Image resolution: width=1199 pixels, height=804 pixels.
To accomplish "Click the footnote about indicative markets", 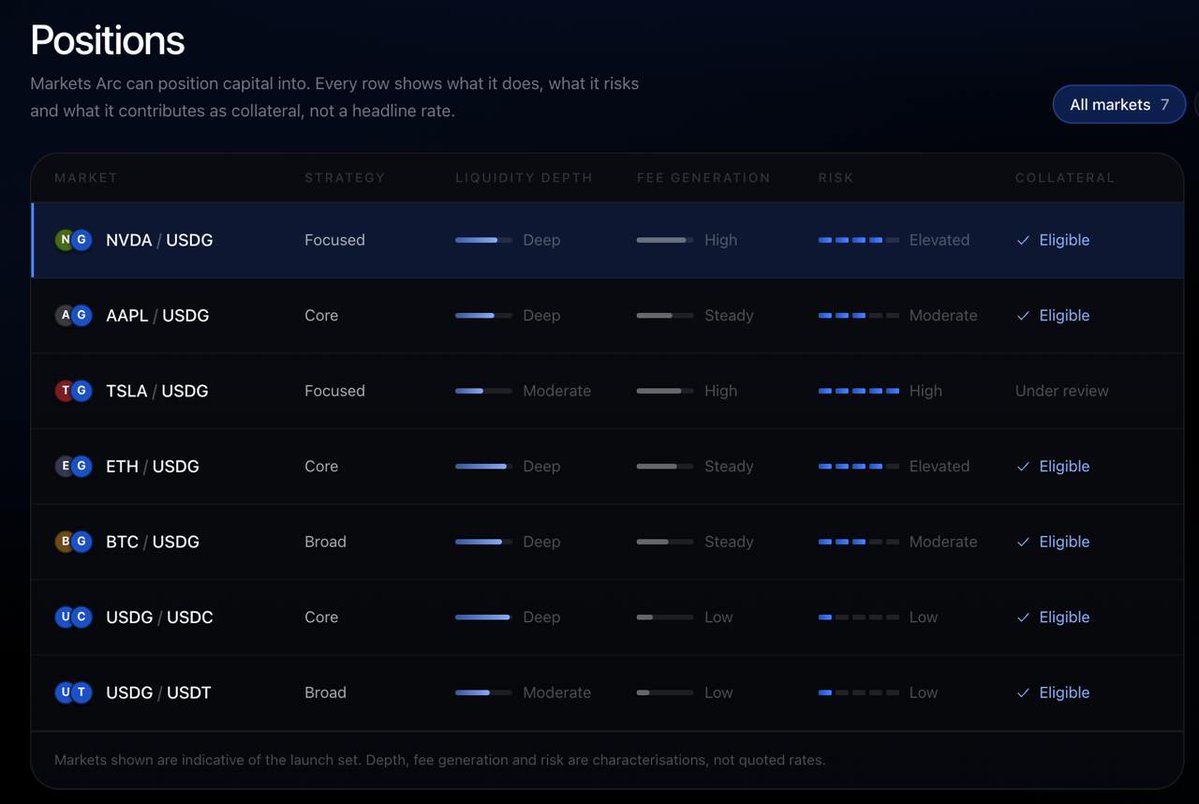I will [x=440, y=760].
